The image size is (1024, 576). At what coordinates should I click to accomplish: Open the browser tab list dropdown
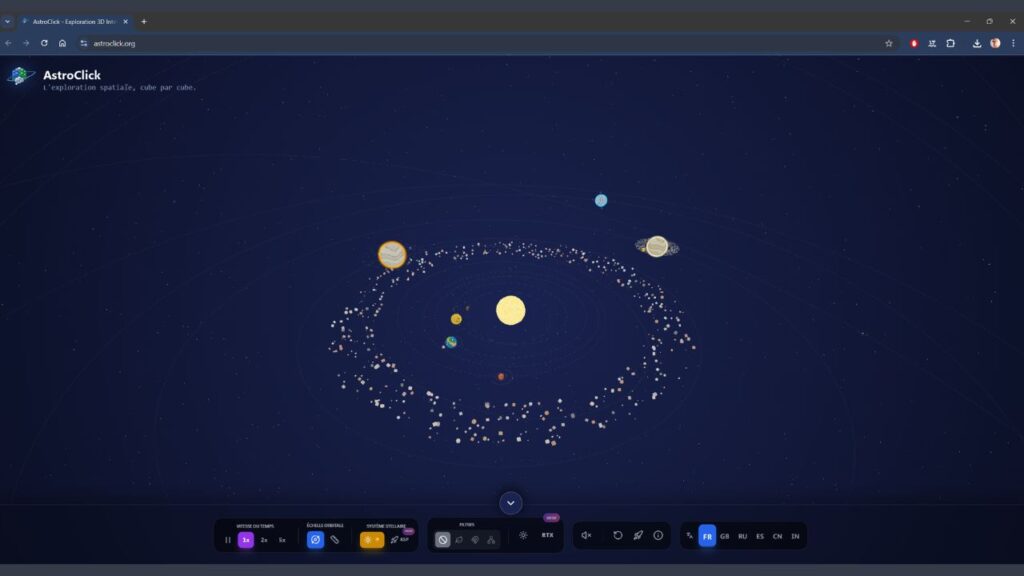(7, 21)
